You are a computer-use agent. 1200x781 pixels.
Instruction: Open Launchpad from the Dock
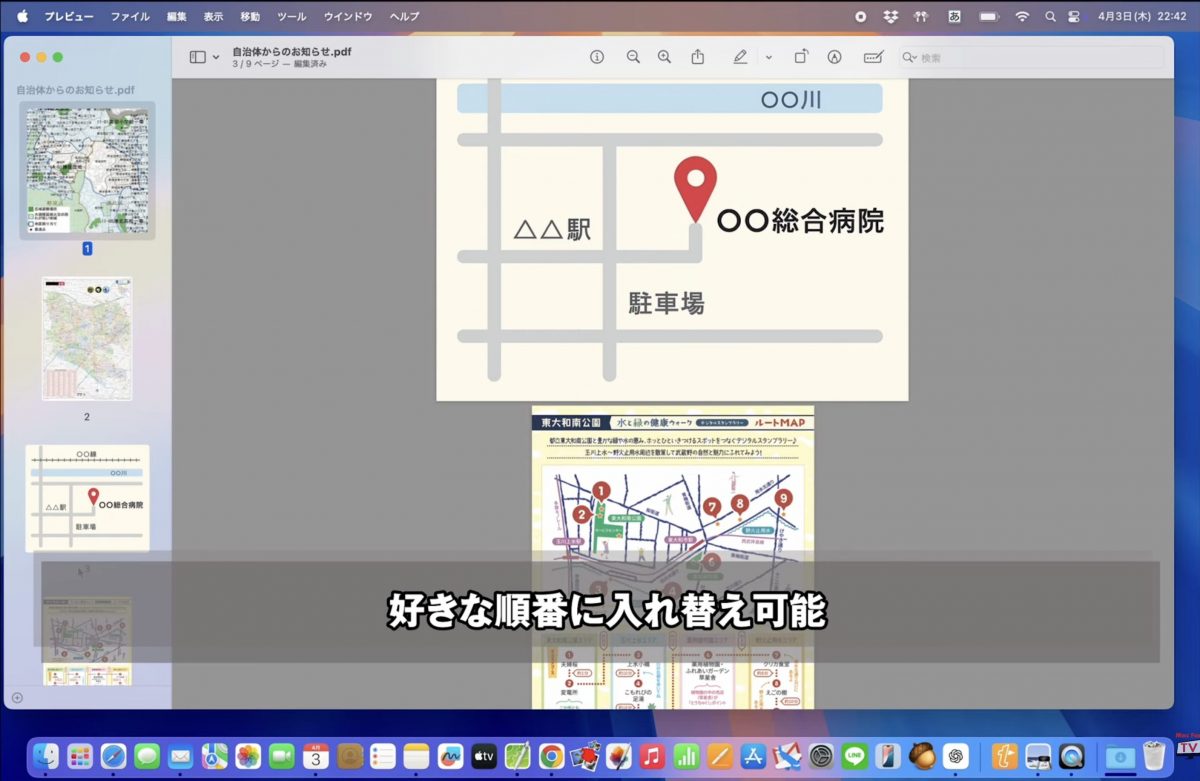(x=80, y=756)
